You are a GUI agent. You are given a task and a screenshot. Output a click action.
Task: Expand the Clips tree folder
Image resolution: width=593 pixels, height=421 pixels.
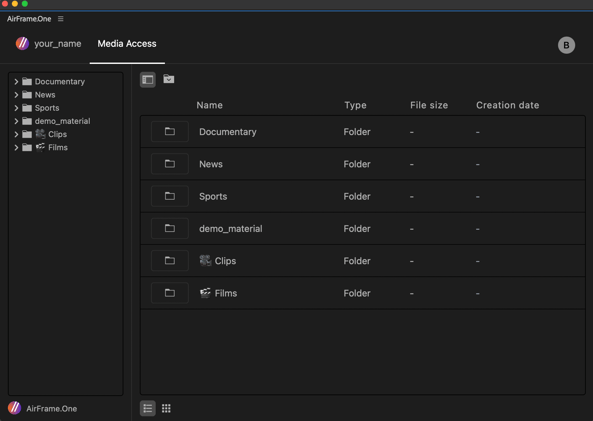16,134
